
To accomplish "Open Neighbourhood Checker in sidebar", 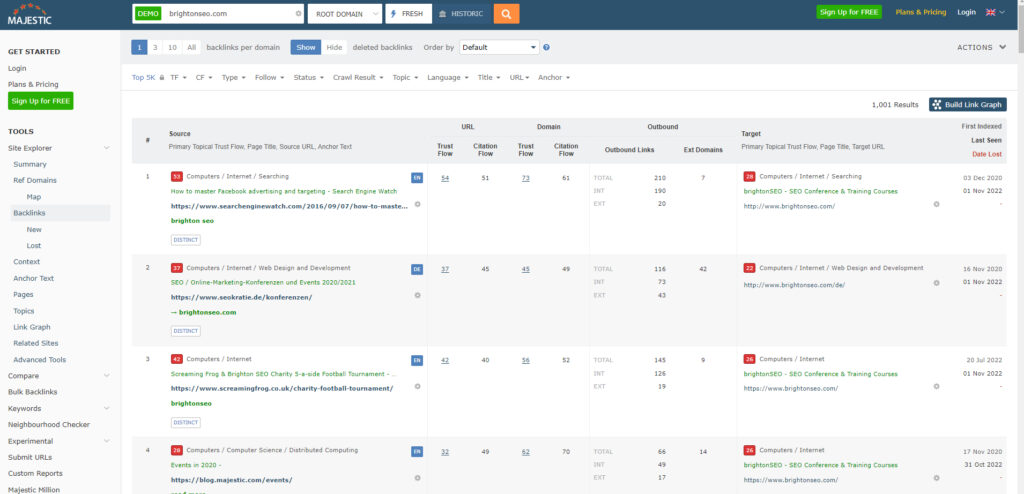I will click(x=49, y=425).
